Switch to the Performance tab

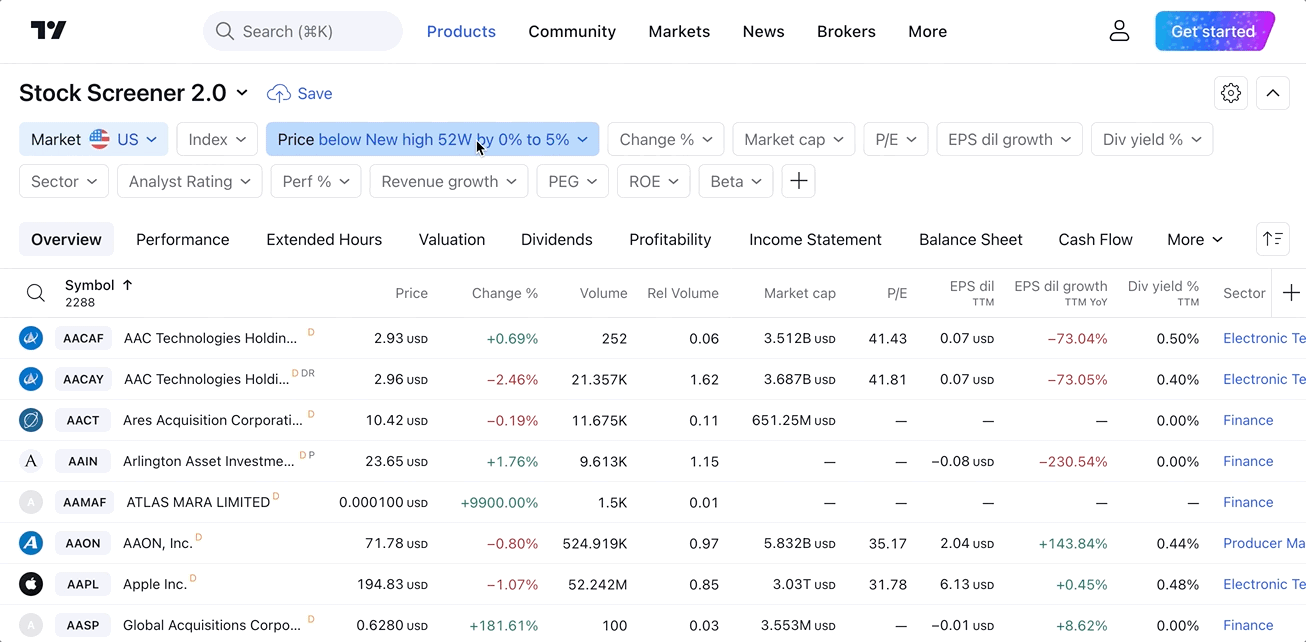click(x=183, y=239)
